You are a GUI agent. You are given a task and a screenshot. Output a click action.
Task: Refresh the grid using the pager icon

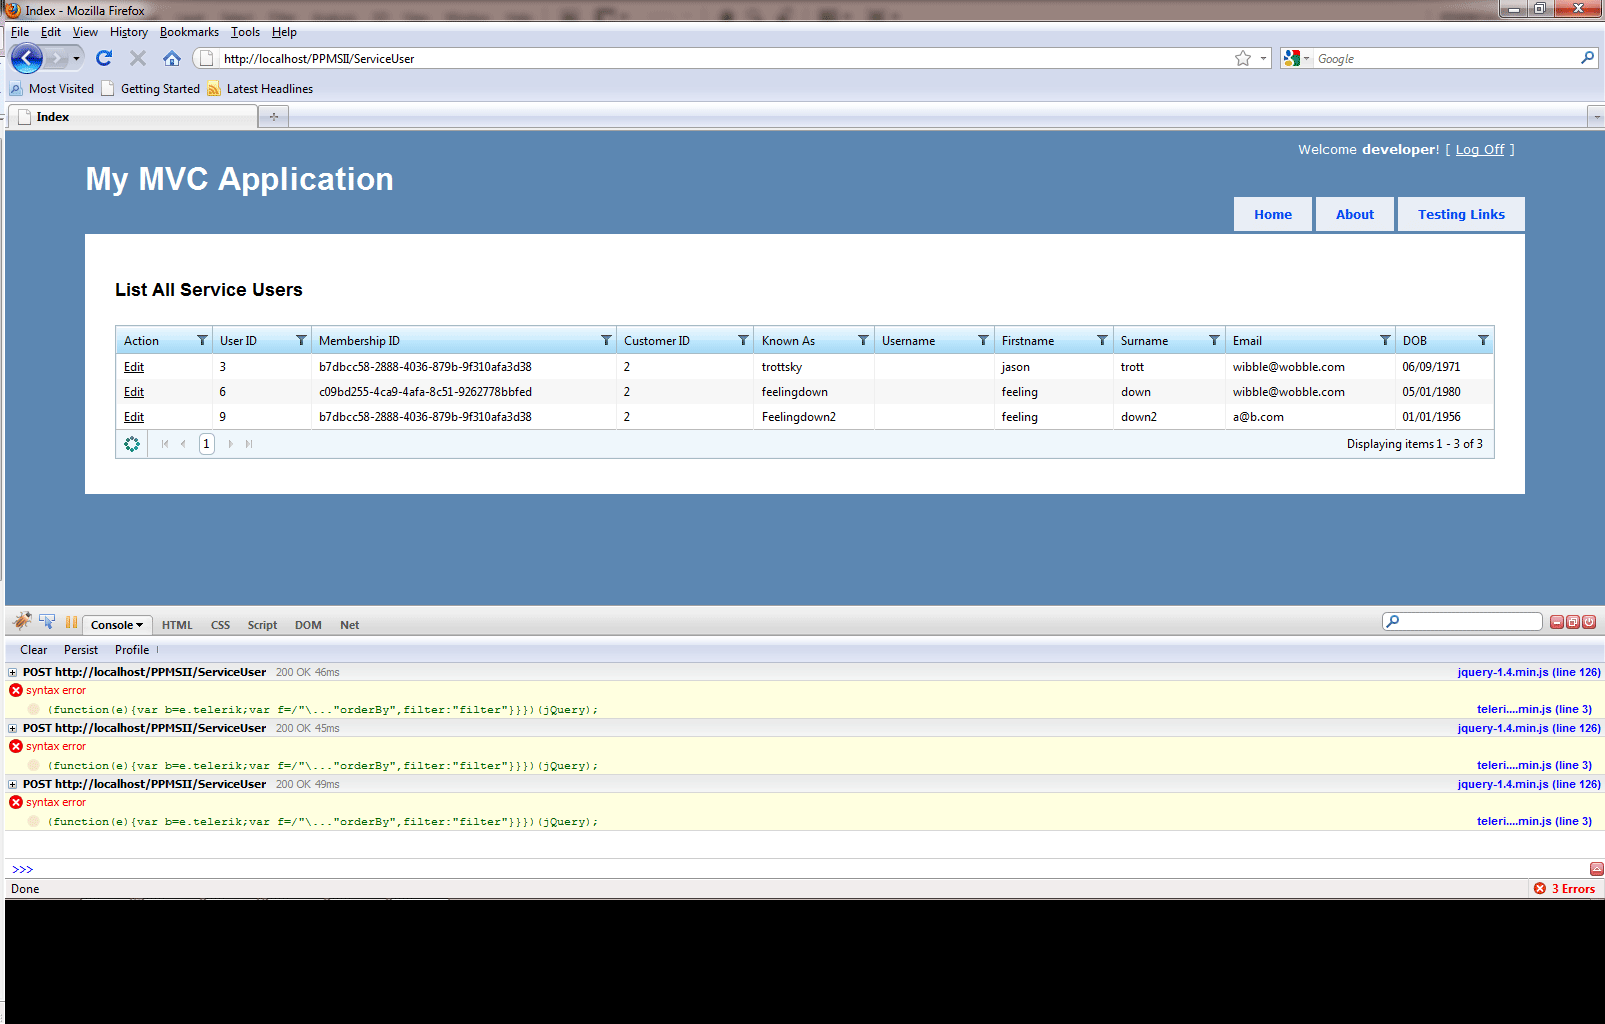coord(132,444)
